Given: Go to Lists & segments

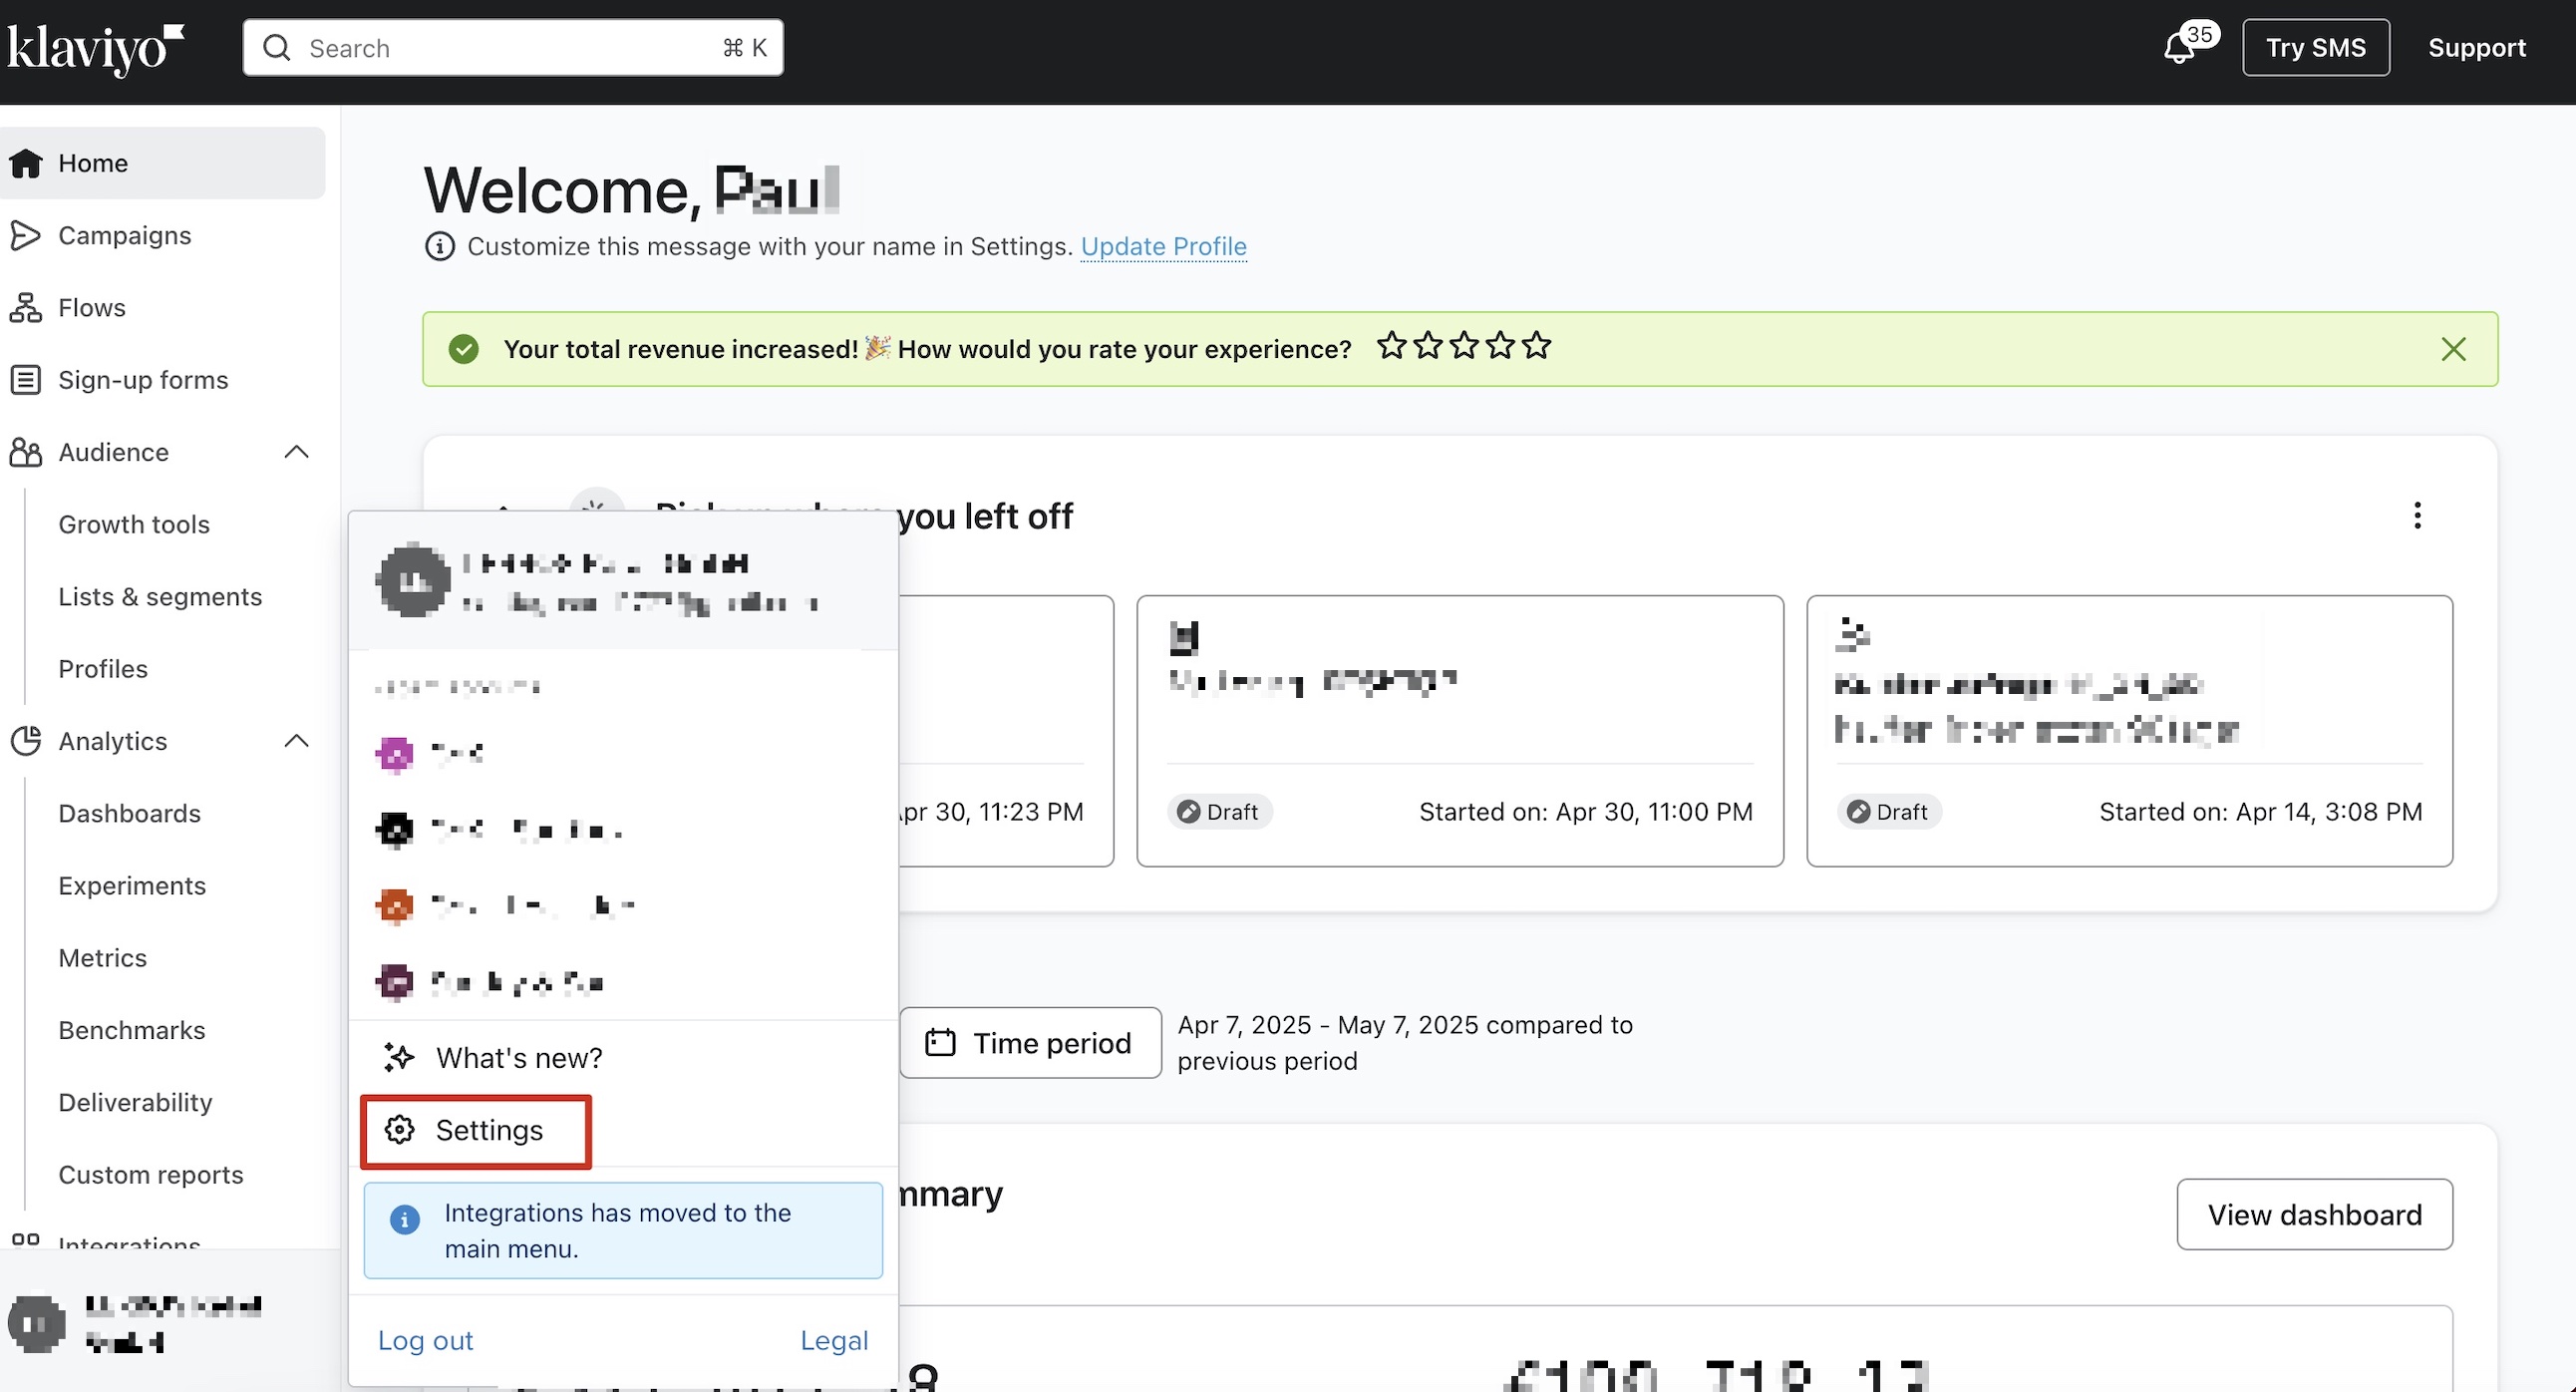Looking at the screenshot, I should pyautogui.click(x=160, y=597).
